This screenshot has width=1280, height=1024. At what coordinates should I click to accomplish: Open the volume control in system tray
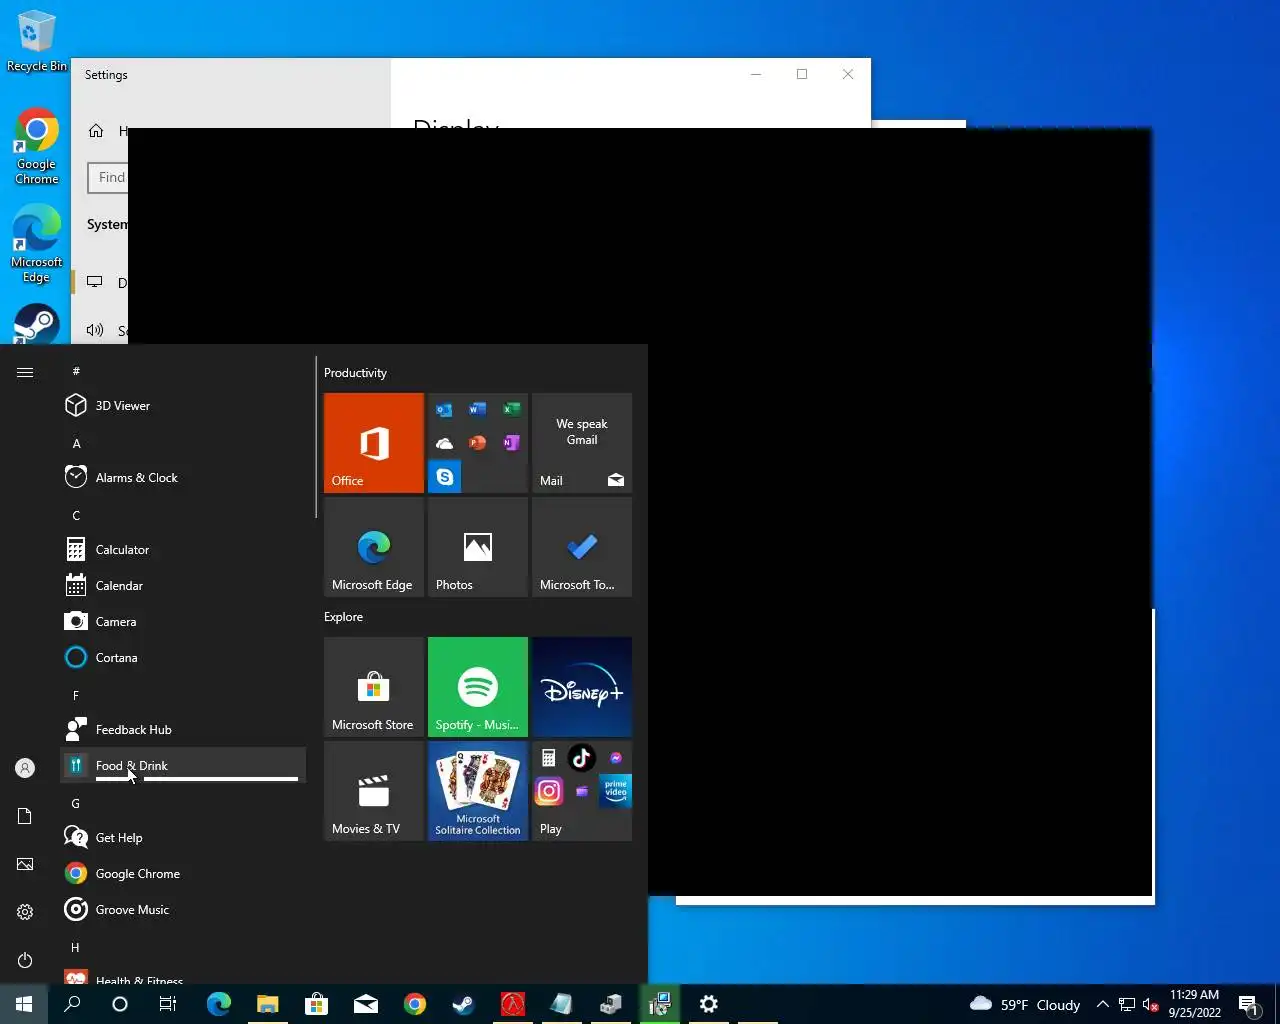click(1150, 1004)
